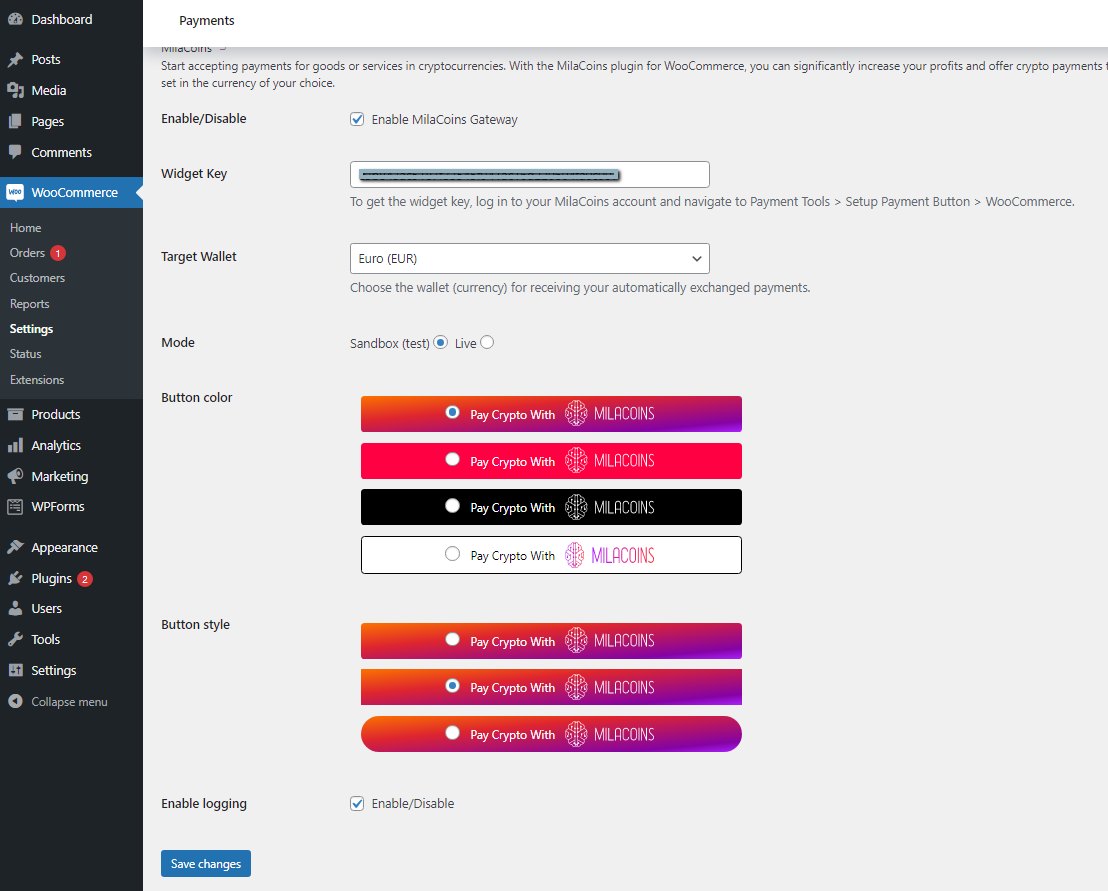1108x891 pixels.
Task: Click the Orders red notification badge
Action: pos(58,253)
